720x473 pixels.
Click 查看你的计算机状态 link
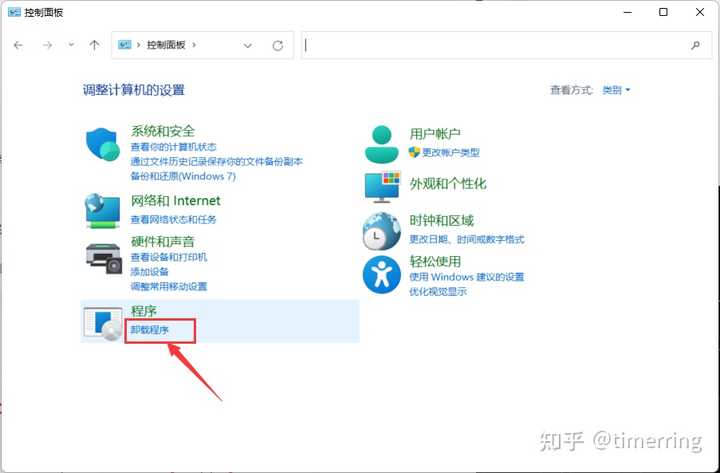174,147
